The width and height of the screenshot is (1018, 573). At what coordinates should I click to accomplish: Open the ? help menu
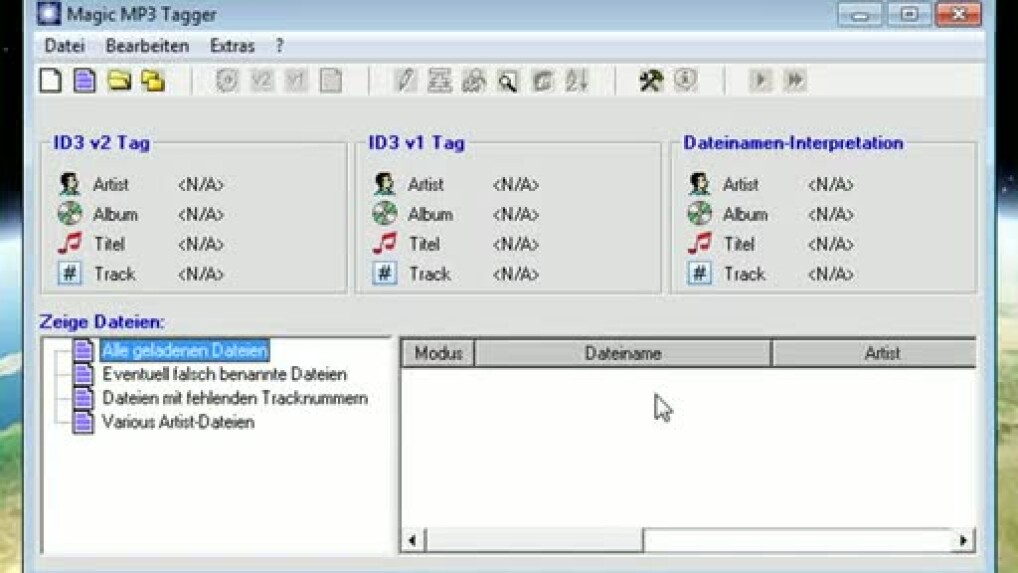click(x=280, y=46)
